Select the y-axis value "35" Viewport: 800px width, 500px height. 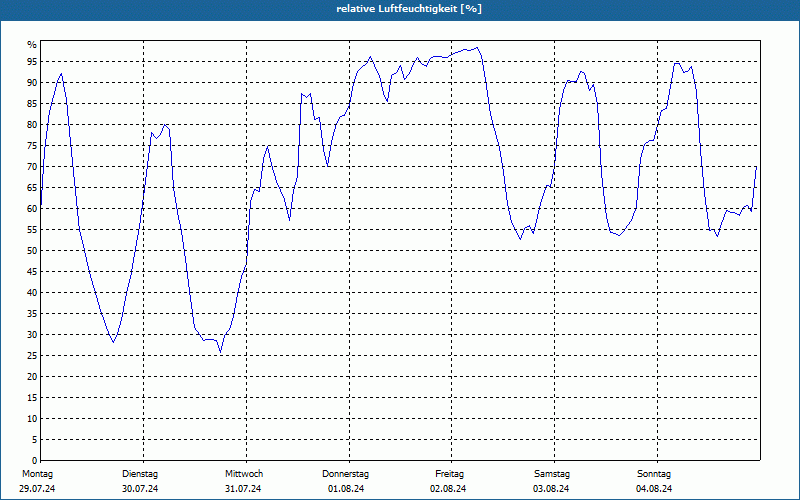coord(32,314)
